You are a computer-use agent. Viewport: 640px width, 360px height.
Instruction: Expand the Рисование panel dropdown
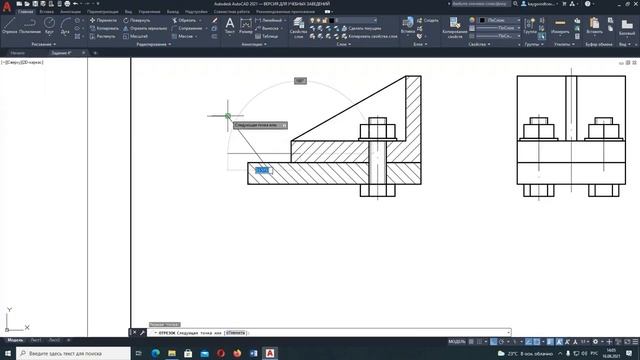(x=43, y=44)
